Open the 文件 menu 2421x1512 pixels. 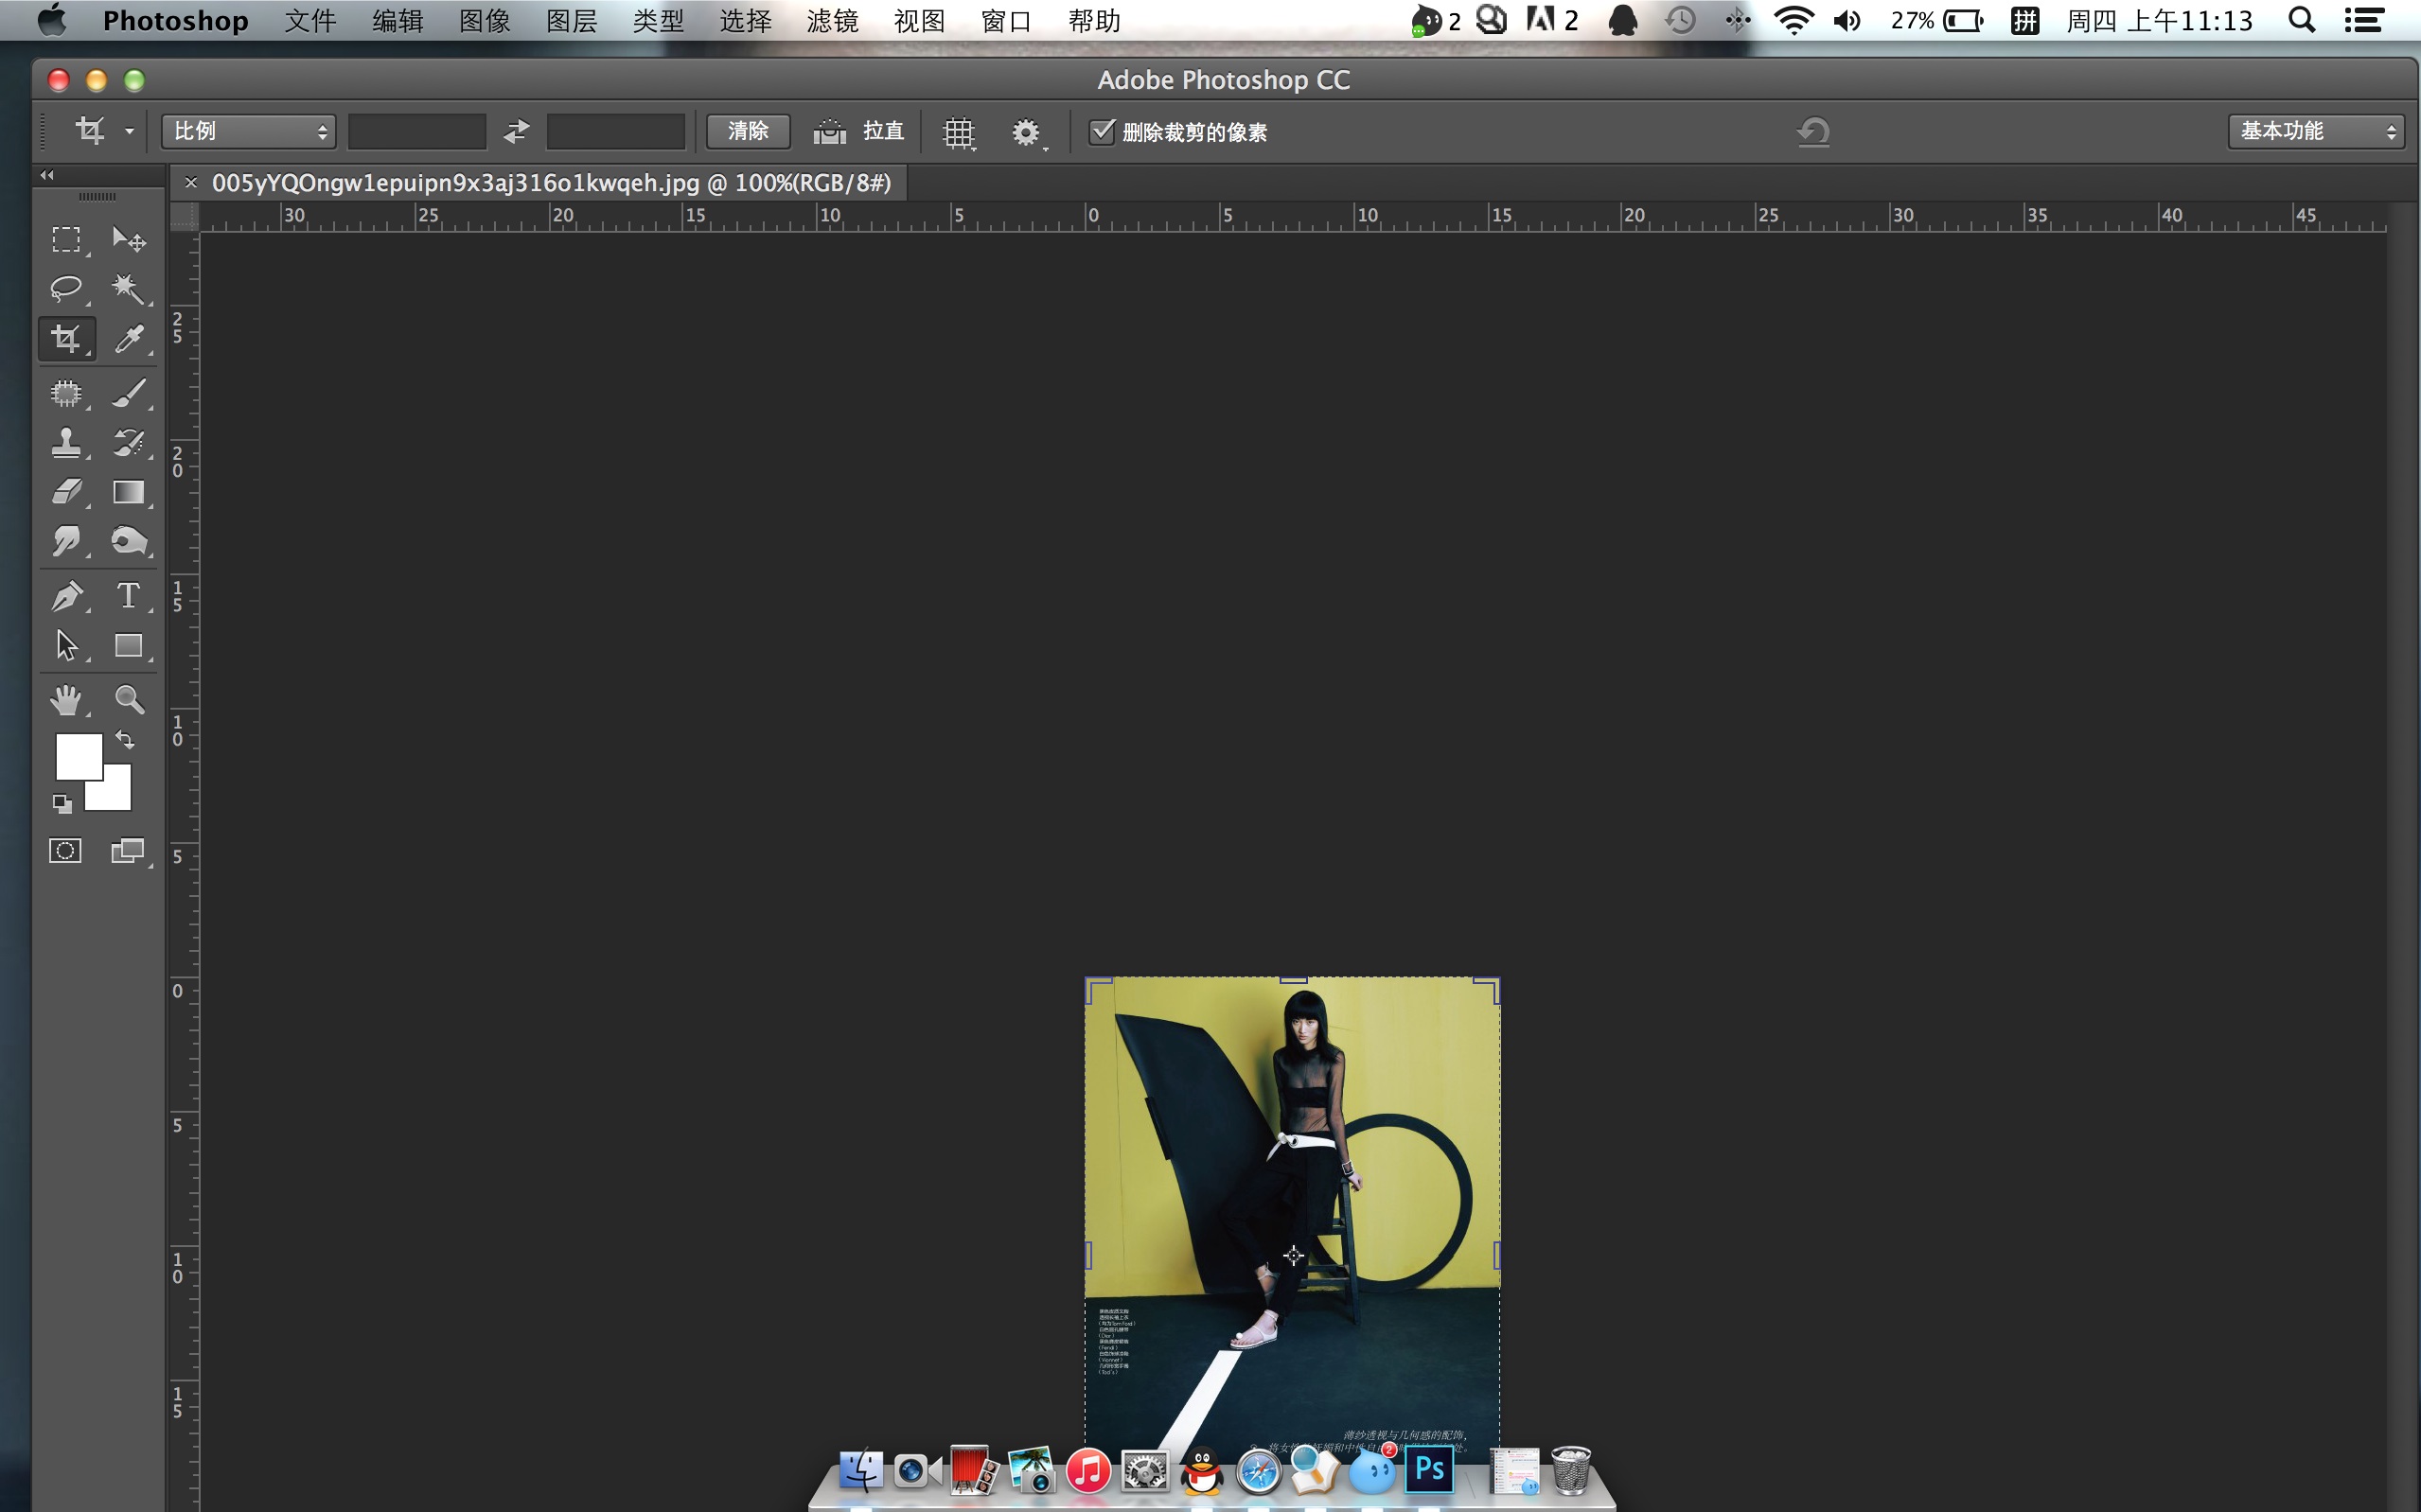(310, 21)
